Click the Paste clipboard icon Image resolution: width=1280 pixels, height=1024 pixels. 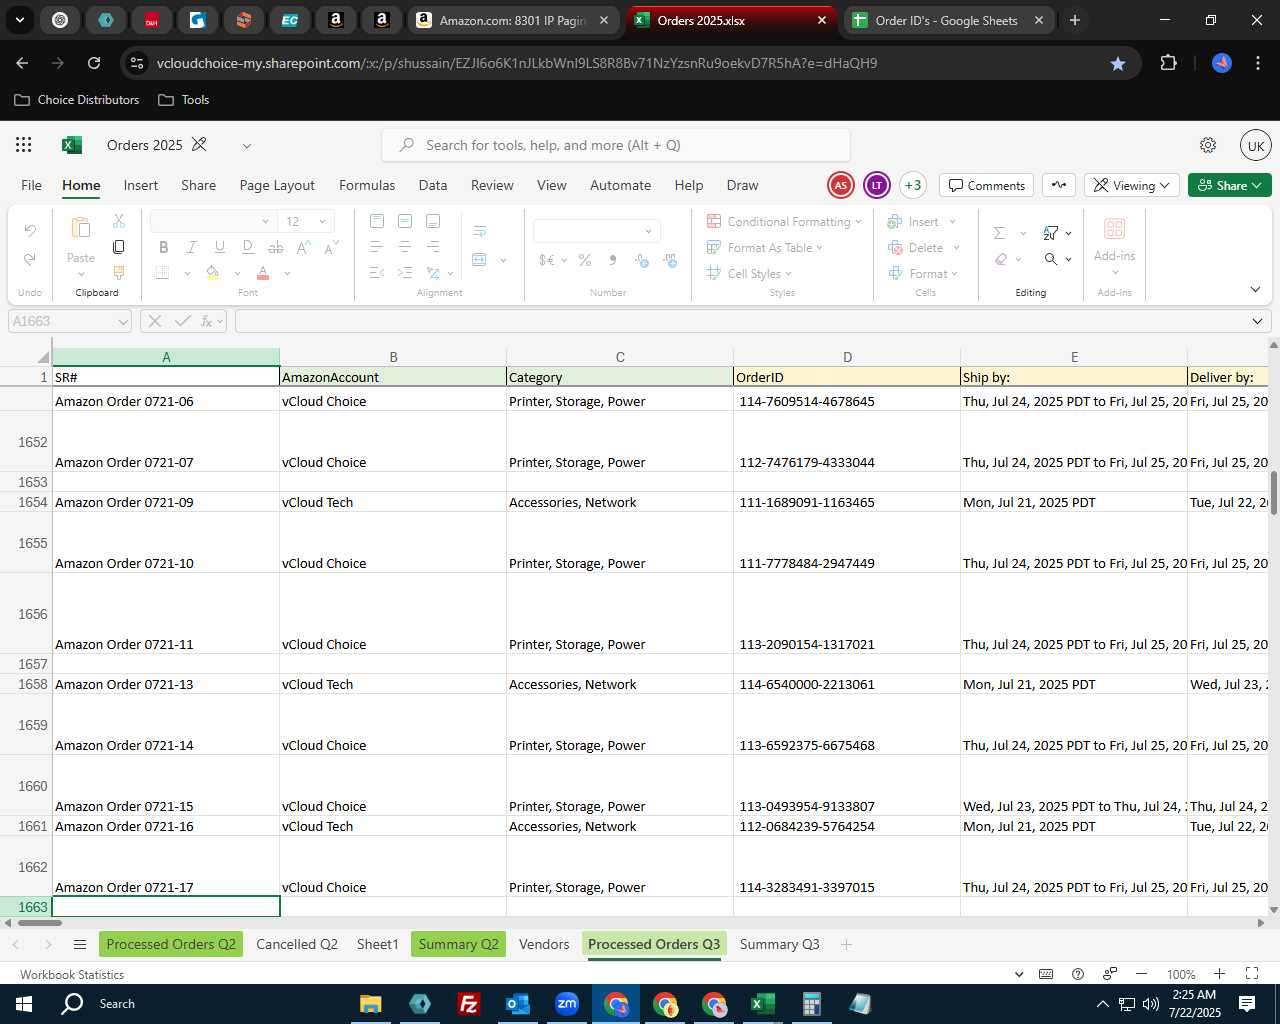[81, 228]
